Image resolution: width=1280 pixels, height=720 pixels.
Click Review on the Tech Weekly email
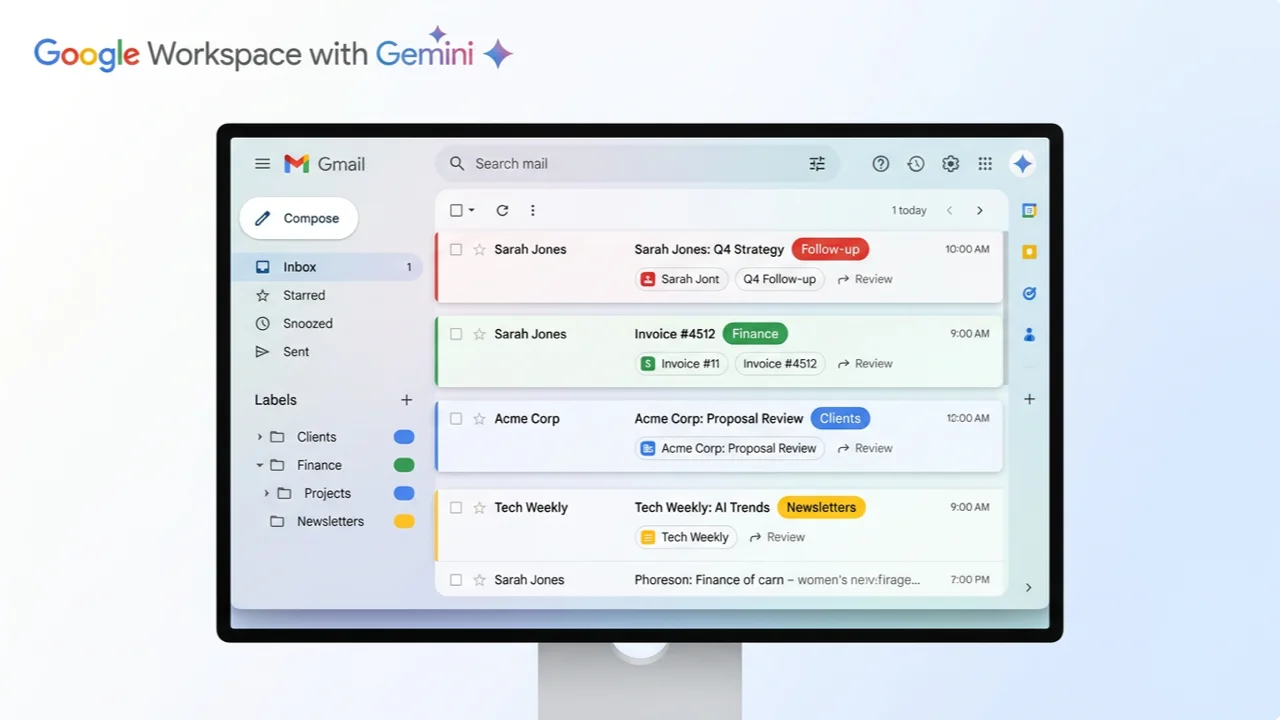pyautogui.click(x=777, y=538)
